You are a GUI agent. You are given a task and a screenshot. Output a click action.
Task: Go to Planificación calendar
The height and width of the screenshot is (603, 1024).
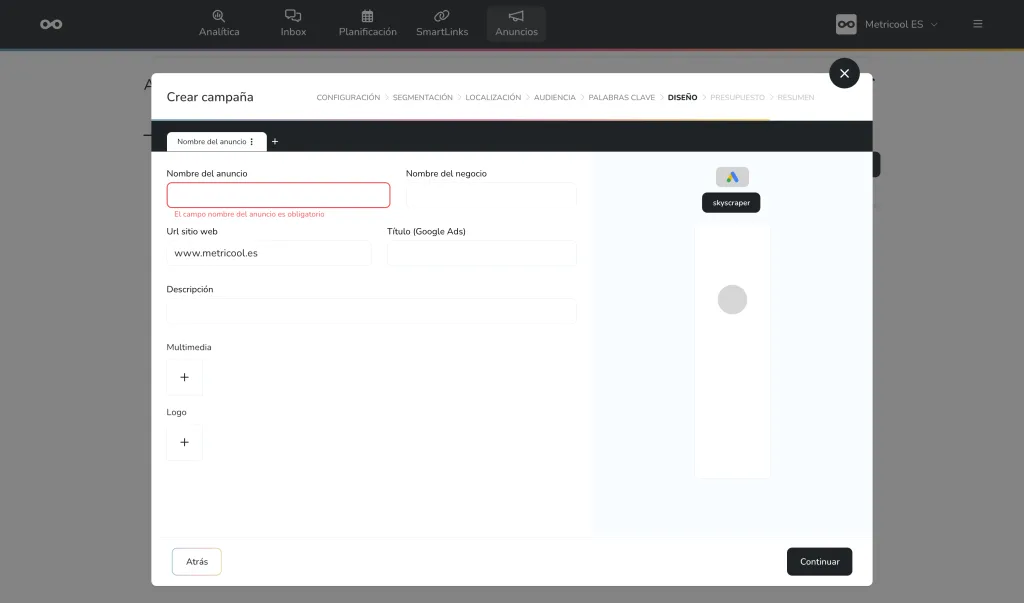(x=367, y=23)
